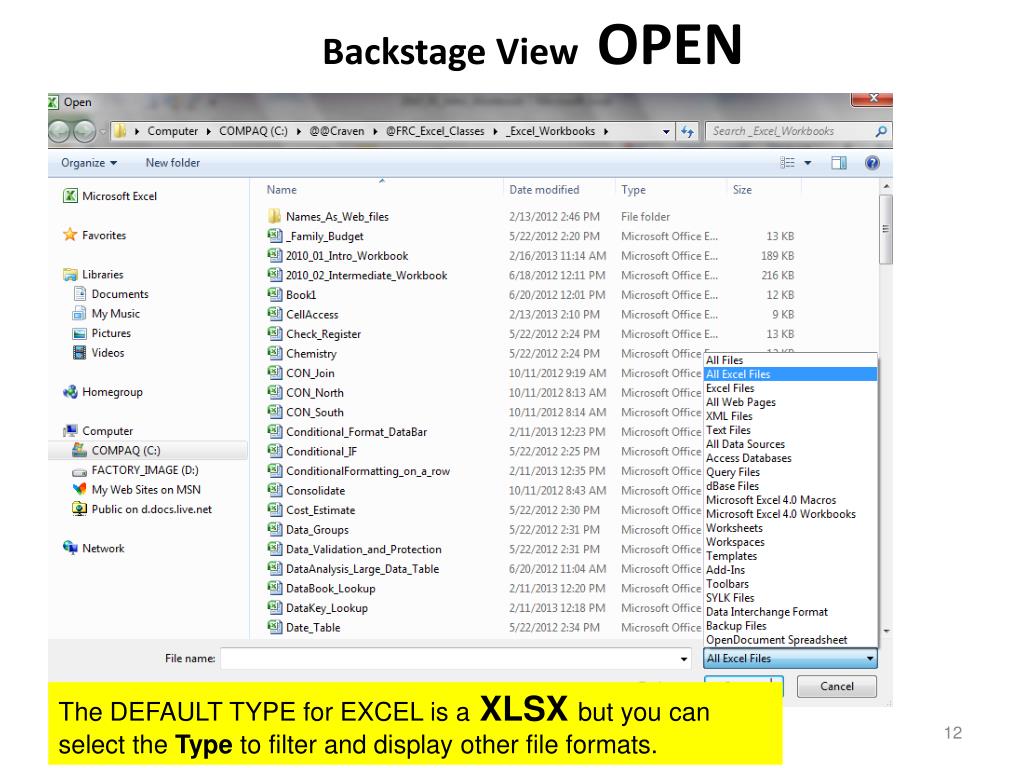Toggle the preview pane icon
Image resolution: width=1024 pixels, height=768 pixels.
pos(839,163)
